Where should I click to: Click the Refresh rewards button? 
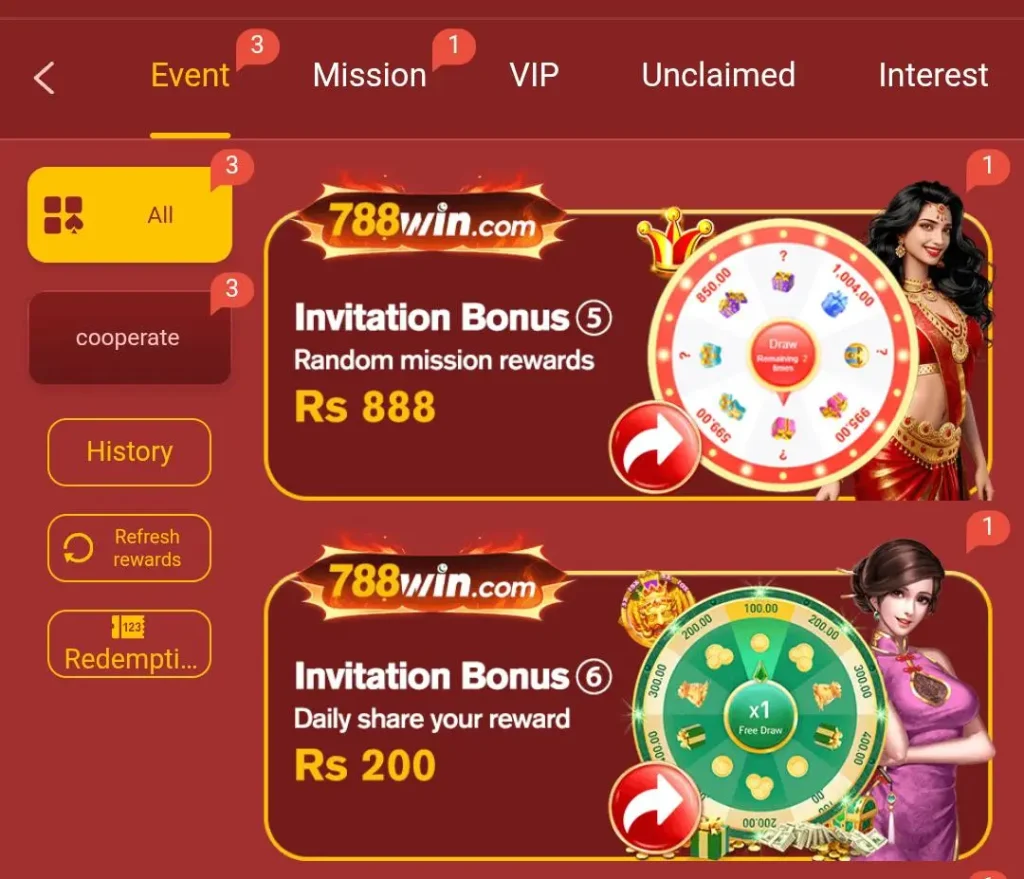(129, 548)
